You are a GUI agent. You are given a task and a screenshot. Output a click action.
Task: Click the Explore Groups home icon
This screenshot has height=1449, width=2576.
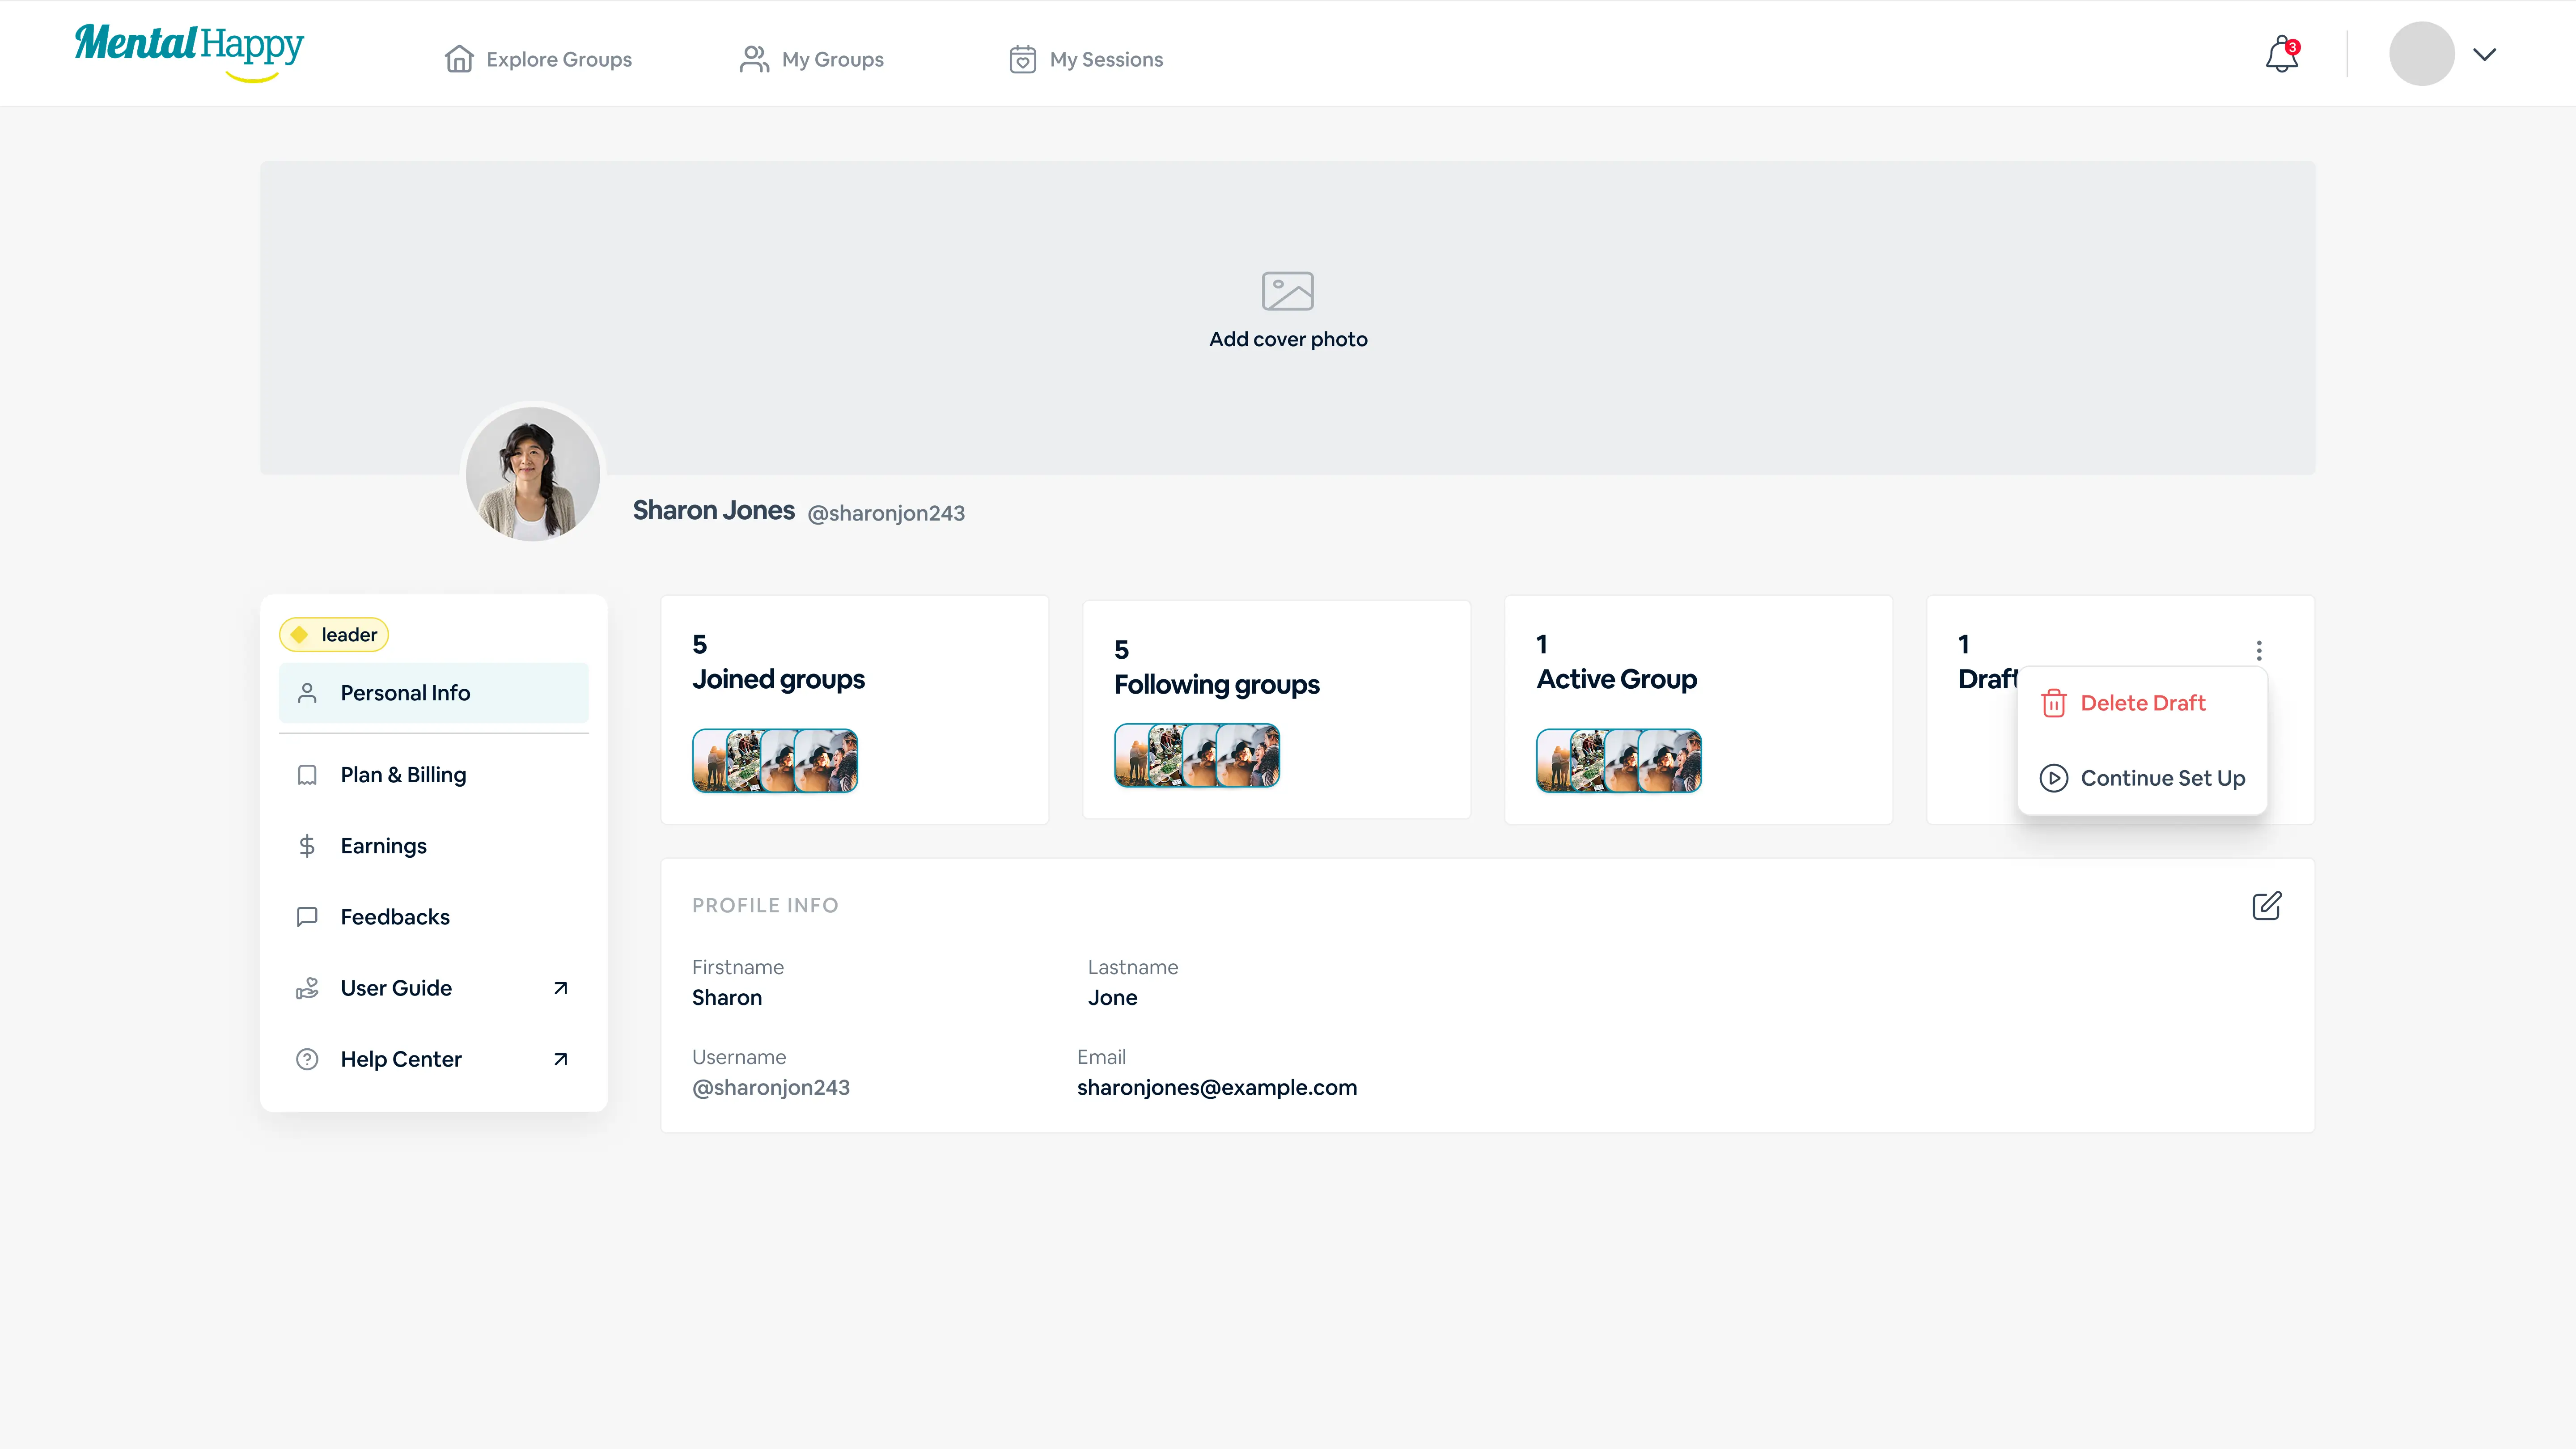click(x=459, y=59)
